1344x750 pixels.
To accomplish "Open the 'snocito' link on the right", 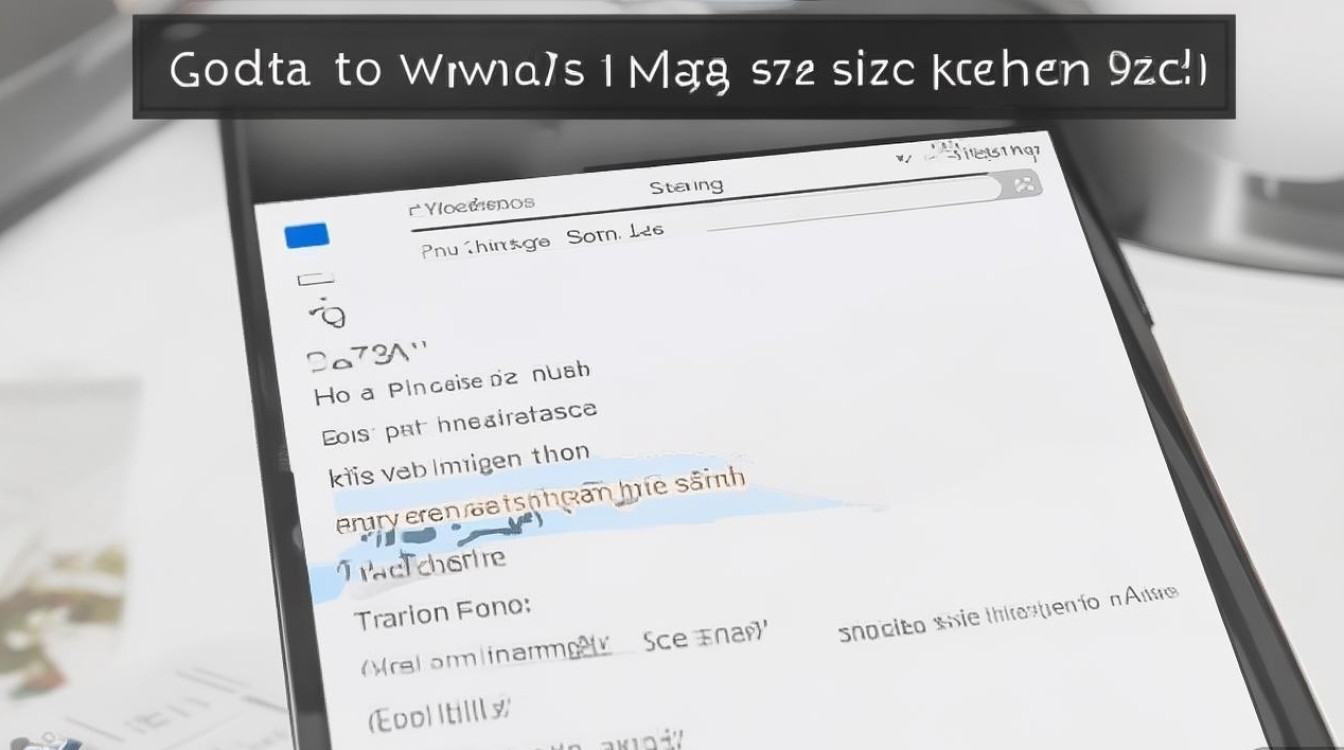I will [881, 627].
